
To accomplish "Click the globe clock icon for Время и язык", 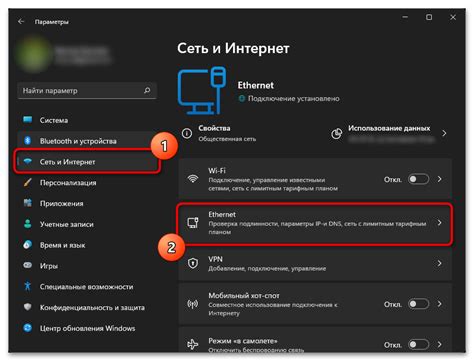I will click(x=28, y=245).
